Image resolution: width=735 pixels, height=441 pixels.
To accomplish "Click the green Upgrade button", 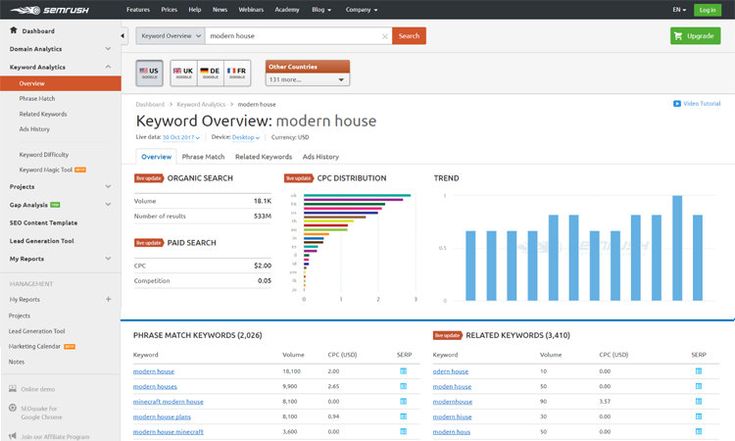I will click(x=694, y=36).
